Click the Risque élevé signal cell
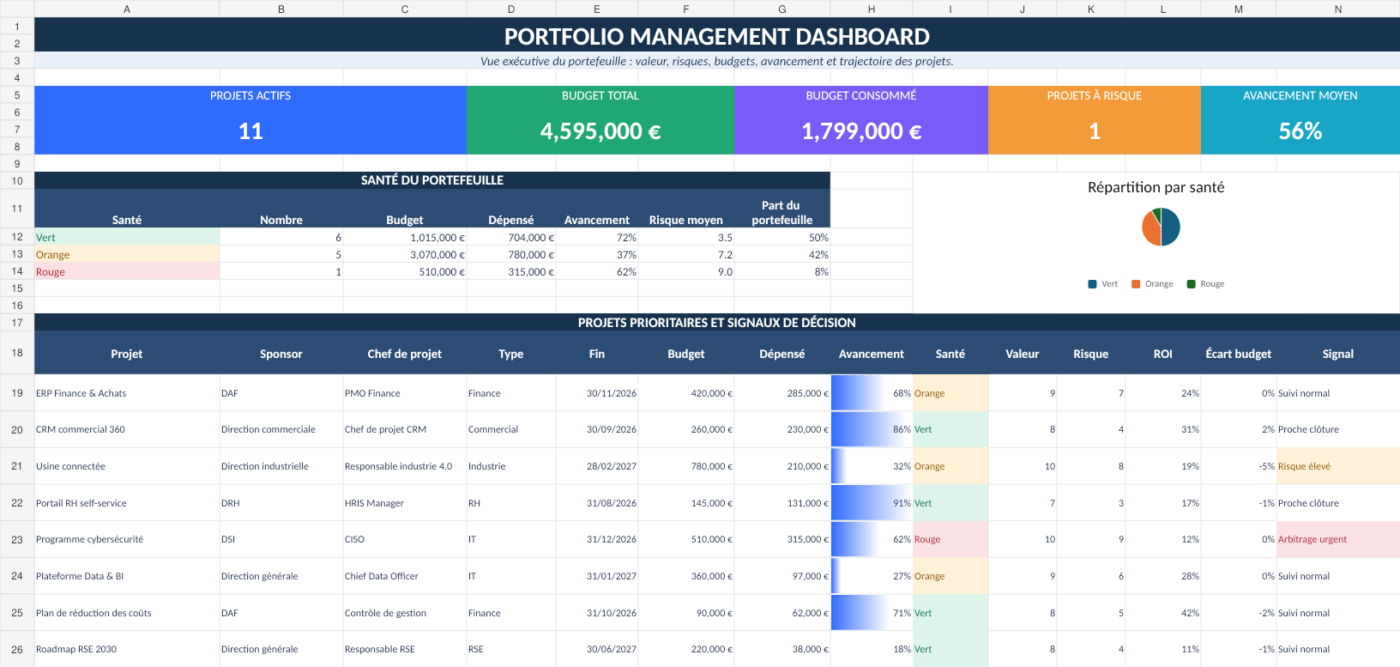The height and width of the screenshot is (667, 1400). [x=1338, y=466]
